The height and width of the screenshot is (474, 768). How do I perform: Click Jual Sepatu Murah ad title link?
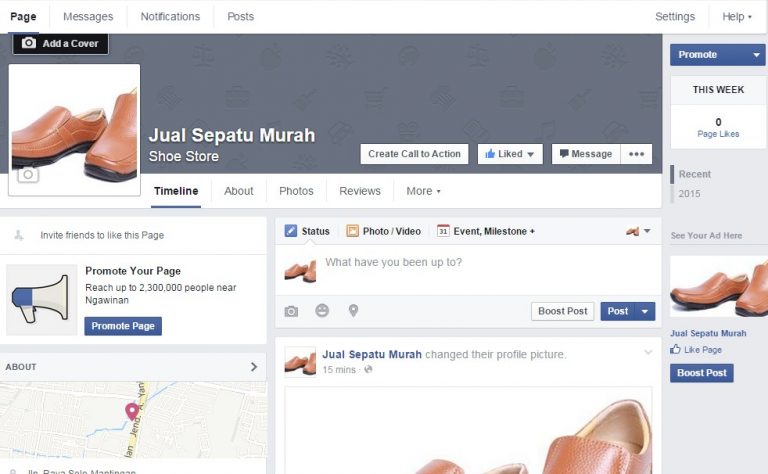coord(708,333)
